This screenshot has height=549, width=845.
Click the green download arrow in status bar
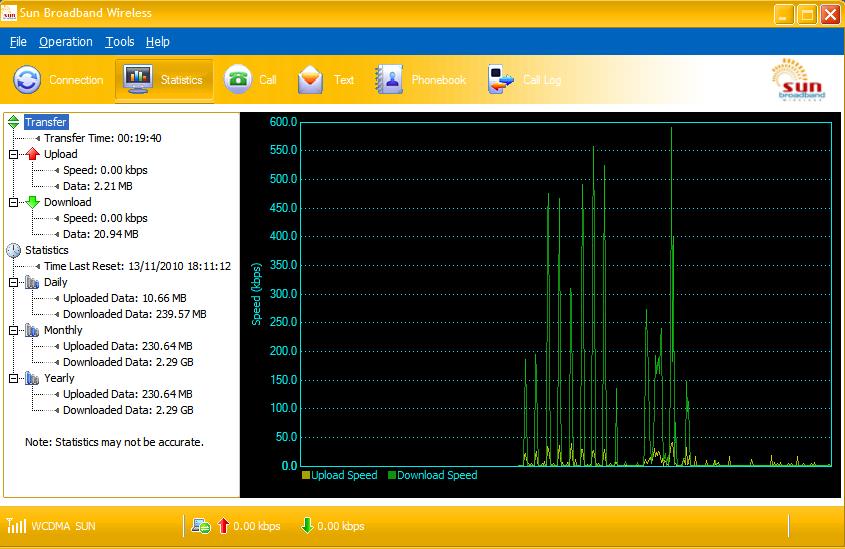coord(307,526)
